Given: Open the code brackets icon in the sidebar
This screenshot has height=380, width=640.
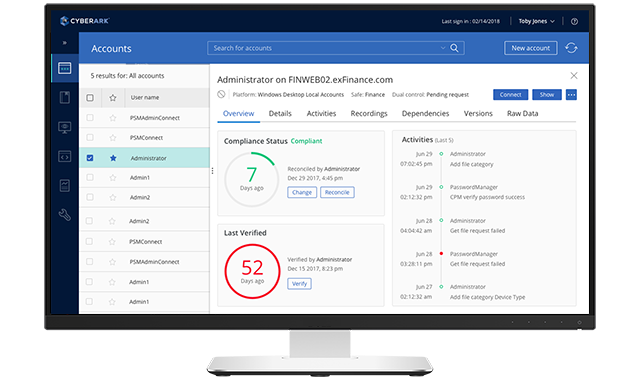Looking at the screenshot, I should click(x=64, y=156).
